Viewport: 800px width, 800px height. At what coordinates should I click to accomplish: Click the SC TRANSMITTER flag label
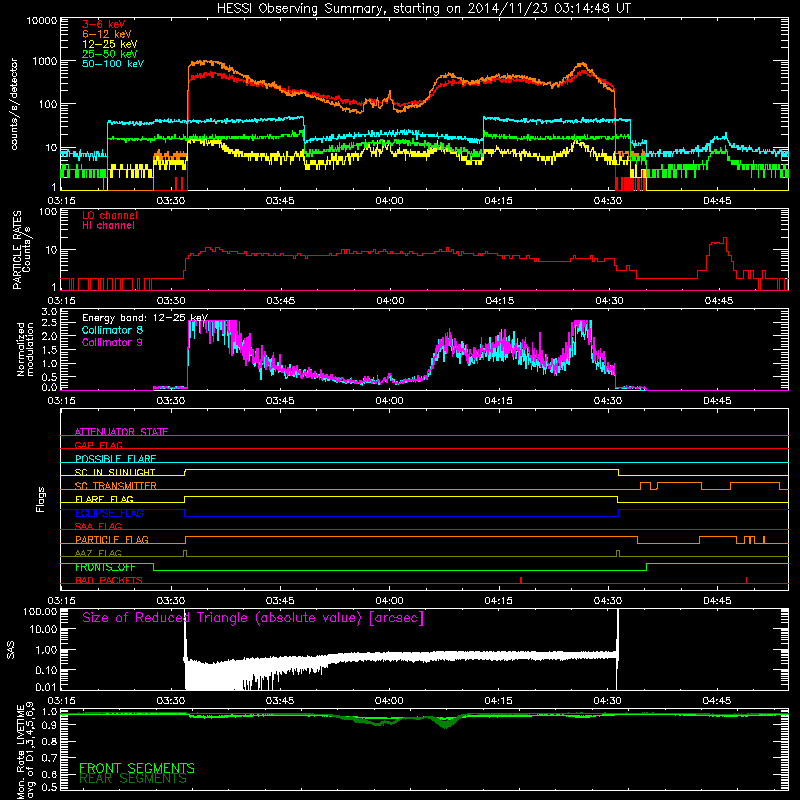(116, 486)
